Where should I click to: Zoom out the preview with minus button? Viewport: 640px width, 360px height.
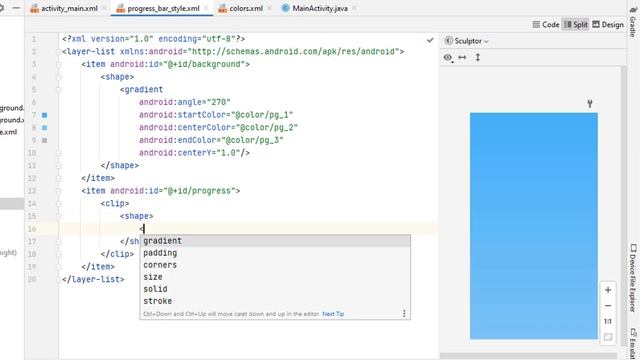coord(608,305)
